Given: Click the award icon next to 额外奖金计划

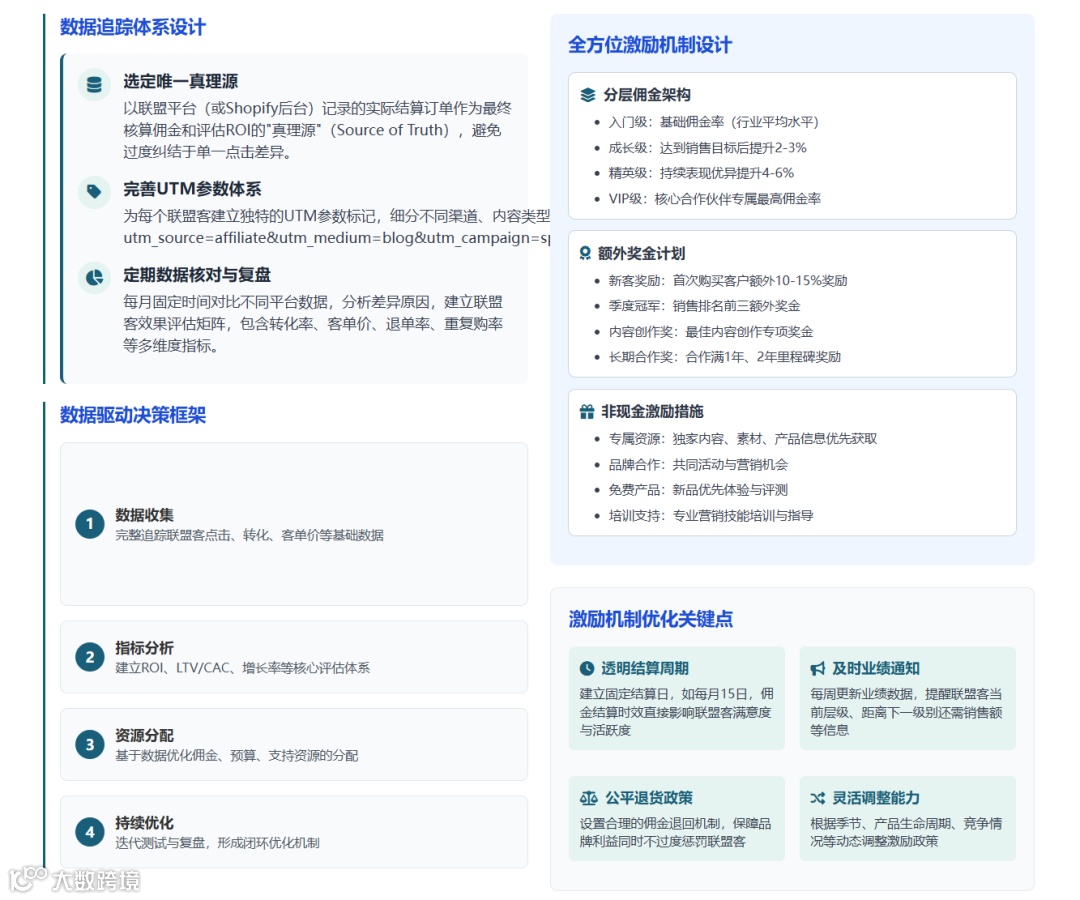Looking at the screenshot, I should (x=585, y=253).
